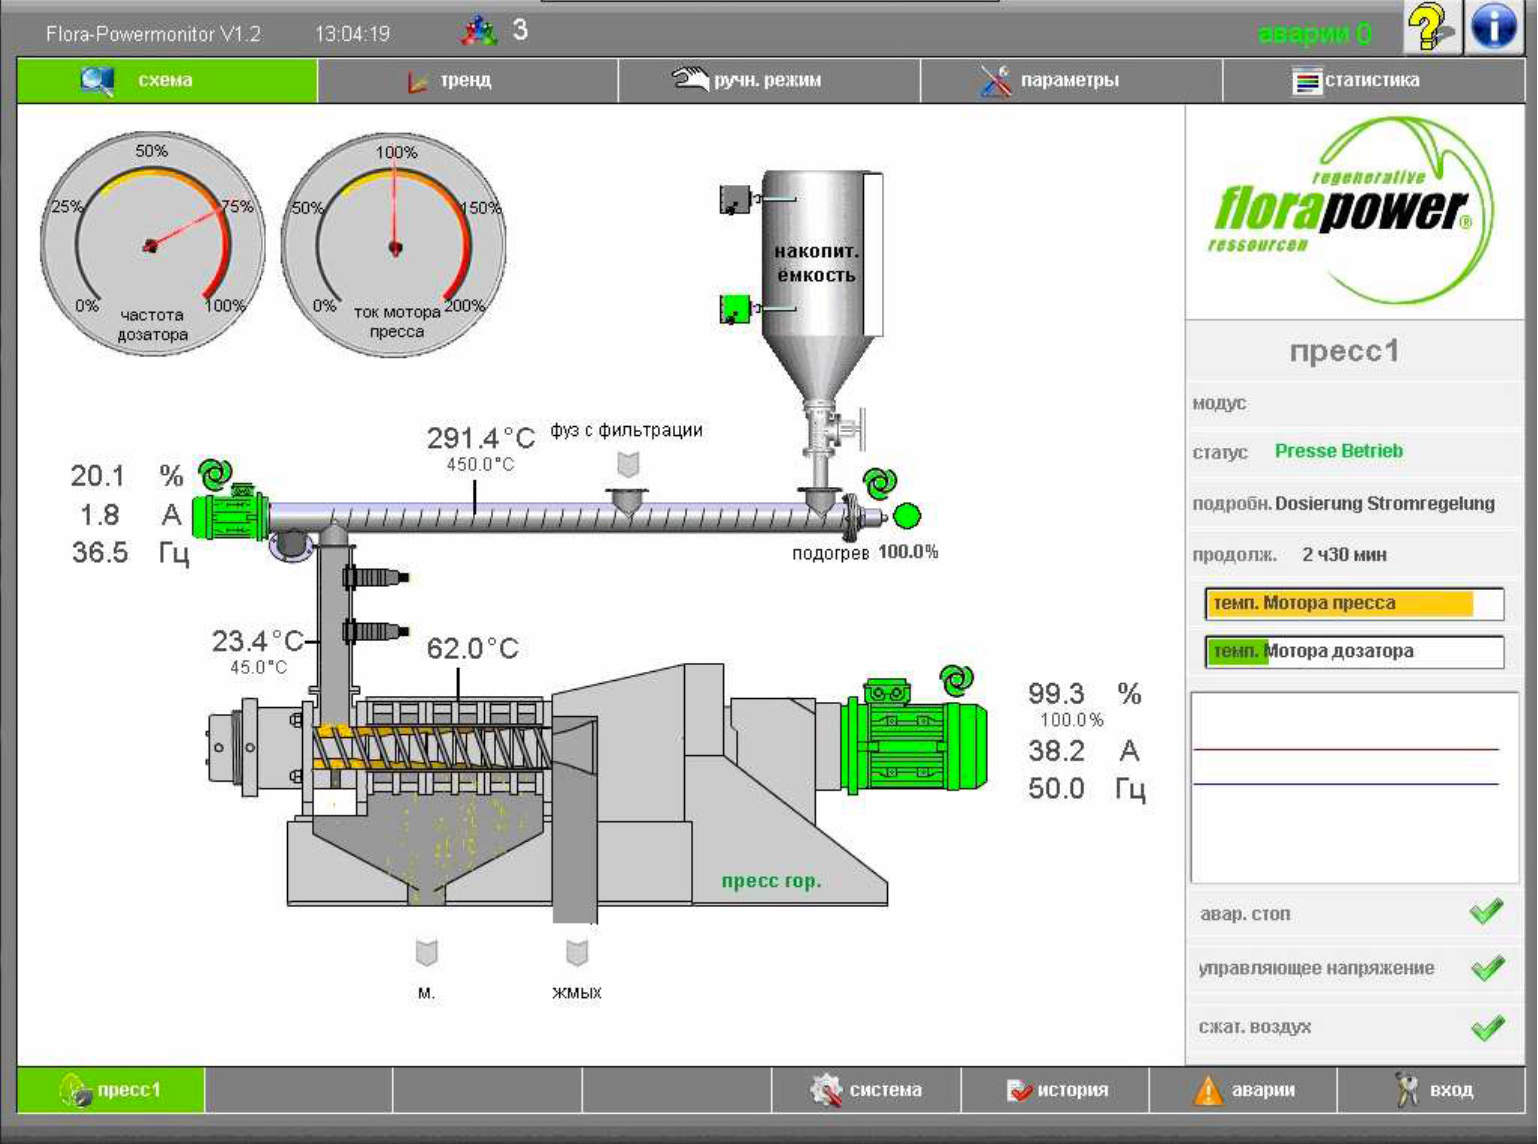Click the control voltage status checkmark
The width and height of the screenshot is (1538, 1144).
pyautogui.click(x=1487, y=968)
